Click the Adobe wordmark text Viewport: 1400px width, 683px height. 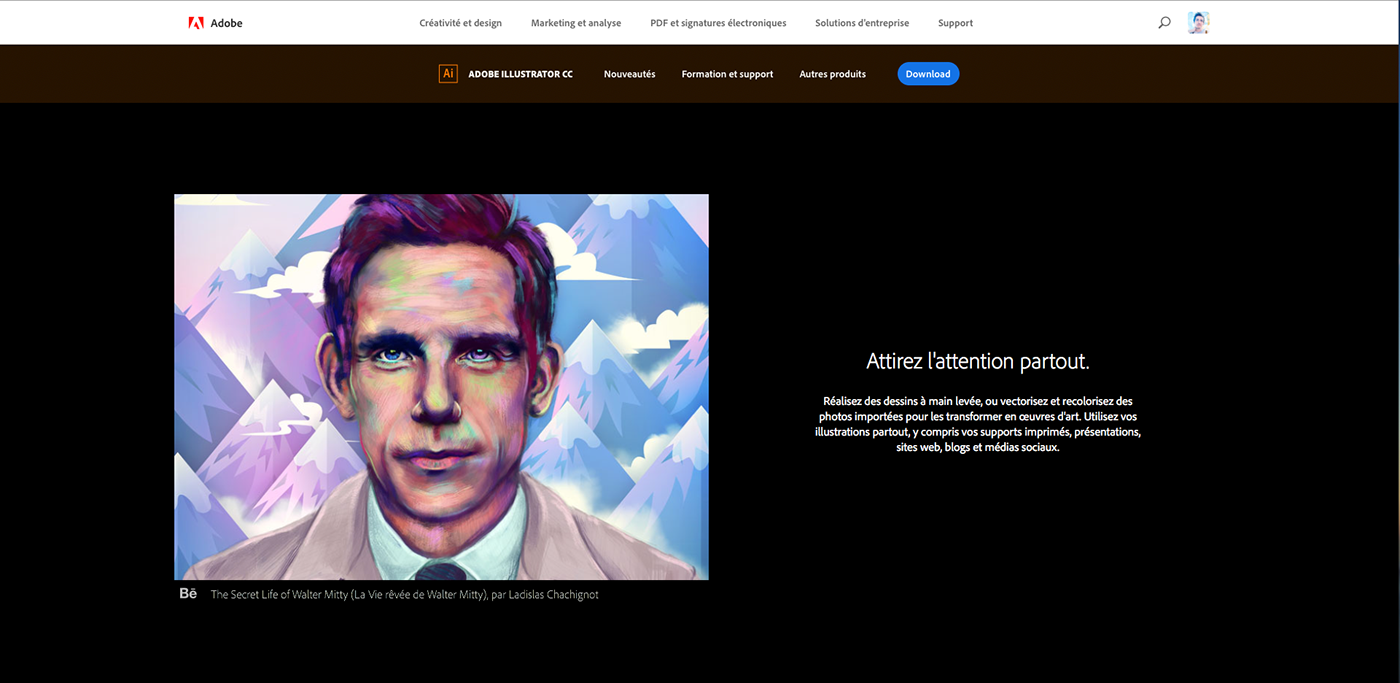point(226,23)
